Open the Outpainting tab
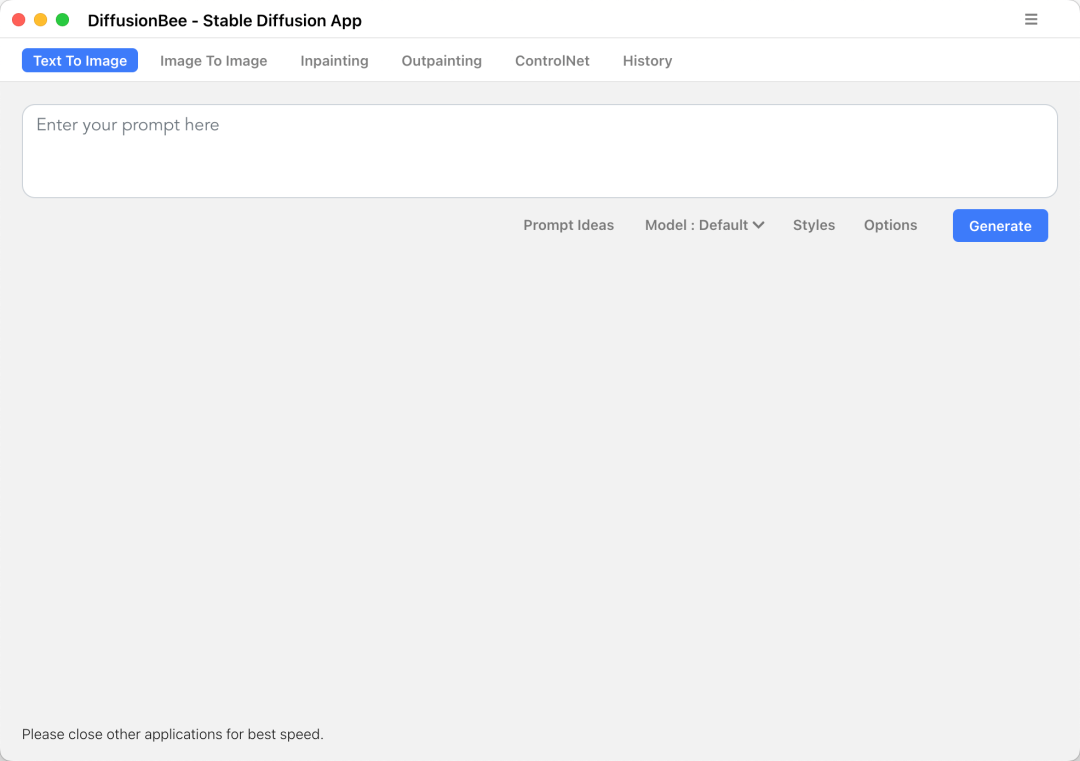Image resolution: width=1080 pixels, height=761 pixels. 441,61
